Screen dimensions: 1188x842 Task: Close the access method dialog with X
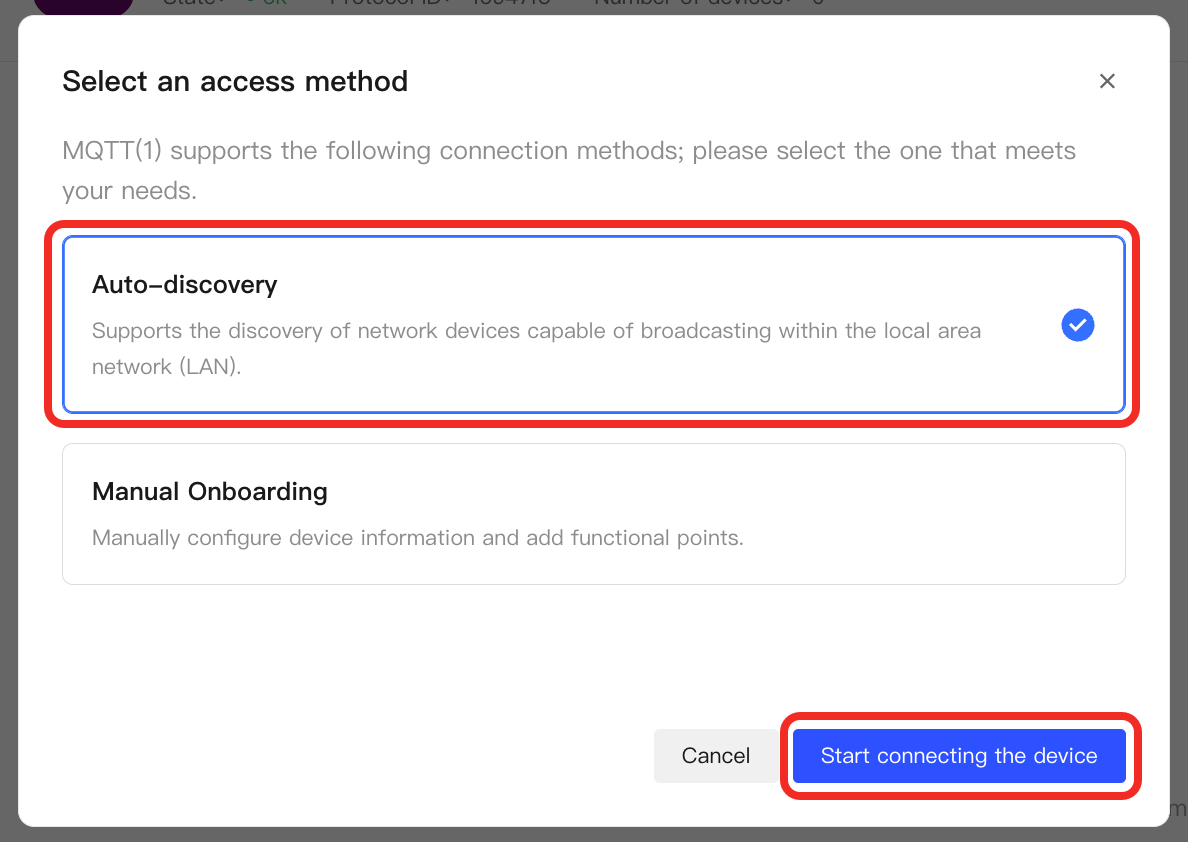tap(1107, 81)
